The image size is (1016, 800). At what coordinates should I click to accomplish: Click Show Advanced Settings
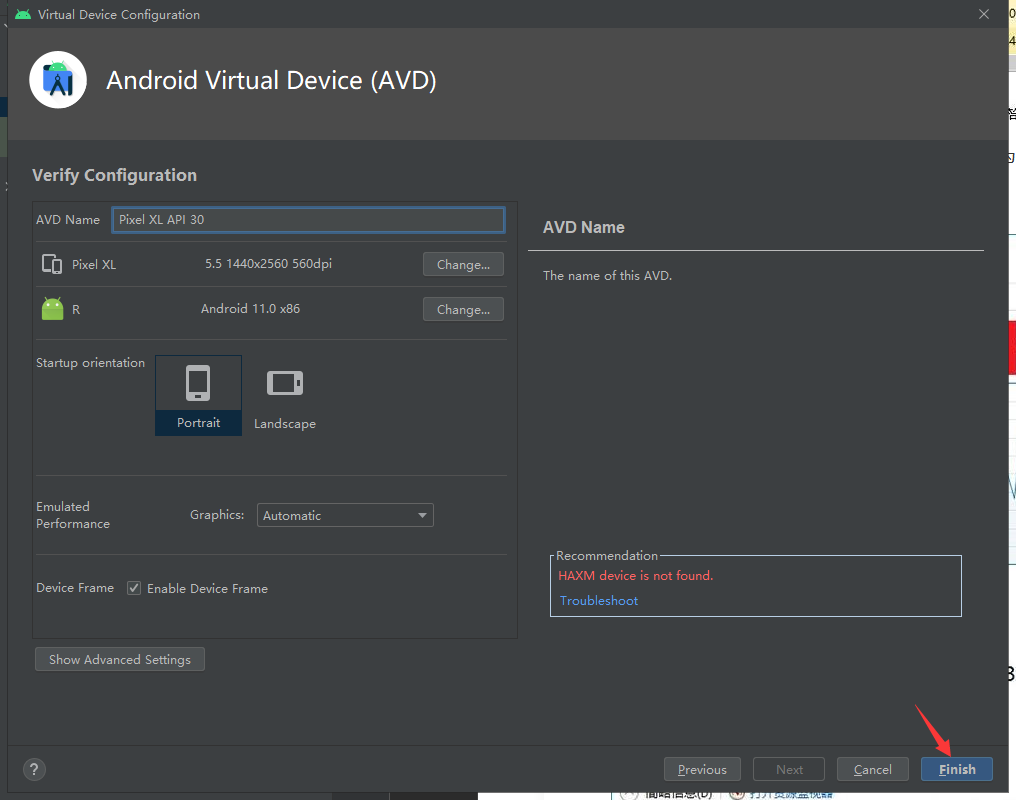tap(120, 659)
